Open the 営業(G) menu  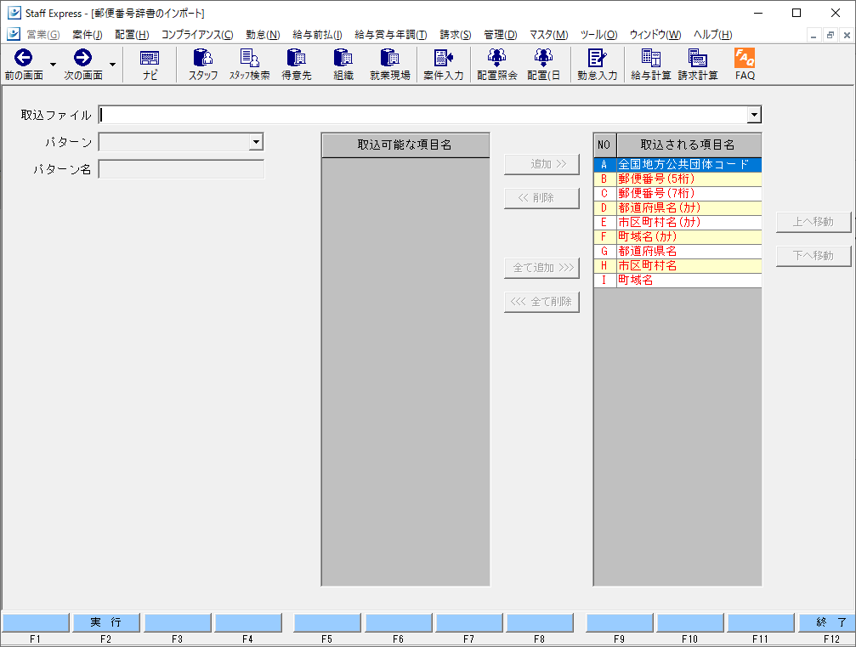coord(43,34)
